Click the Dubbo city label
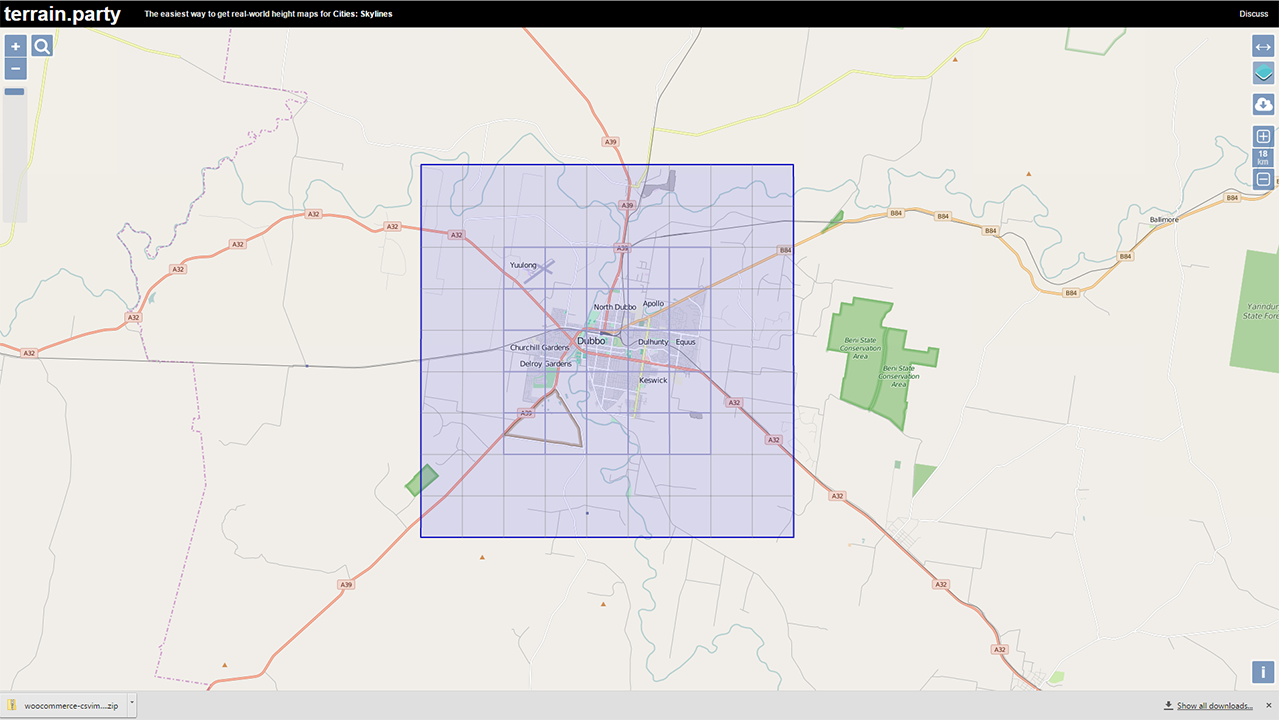This screenshot has width=1279, height=720. [x=591, y=341]
